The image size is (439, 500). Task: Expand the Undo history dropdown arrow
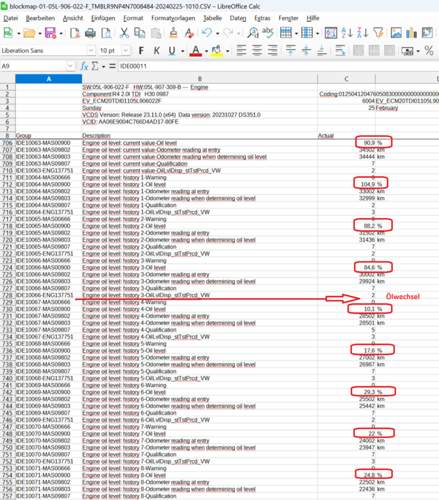click(x=217, y=33)
